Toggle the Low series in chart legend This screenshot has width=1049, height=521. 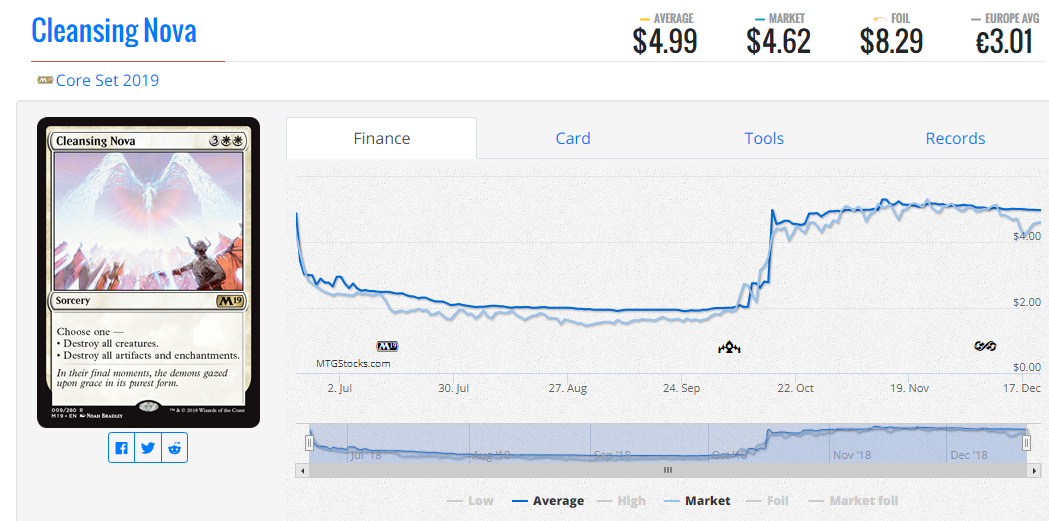click(470, 500)
